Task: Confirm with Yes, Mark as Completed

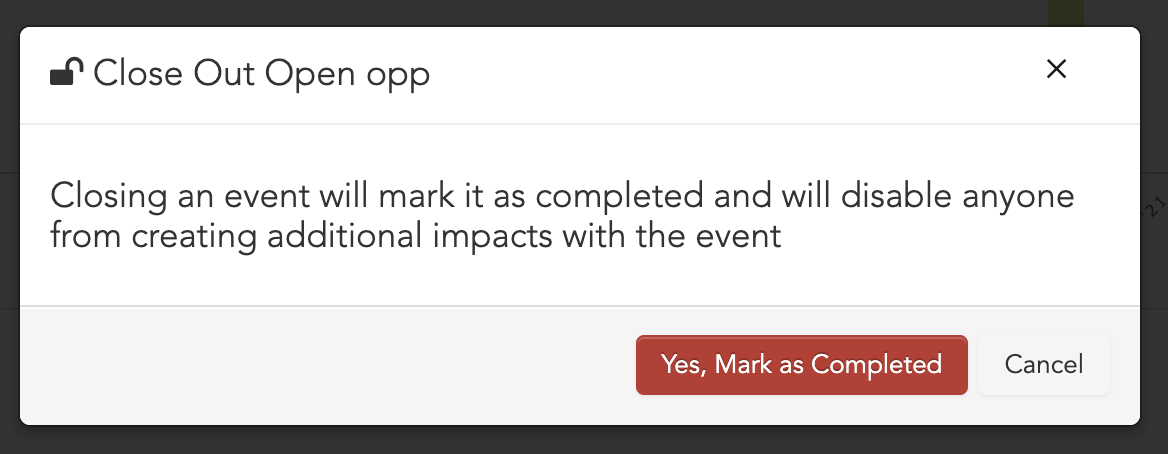Action: coord(802,365)
